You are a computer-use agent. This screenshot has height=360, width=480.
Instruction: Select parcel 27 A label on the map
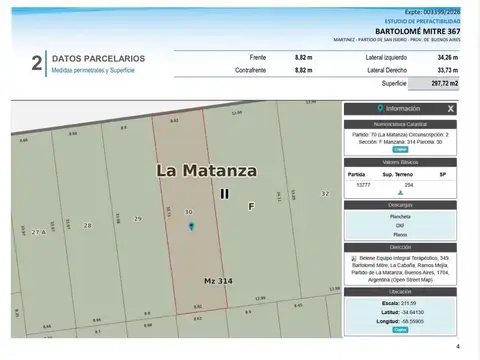(x=39, y=232)
